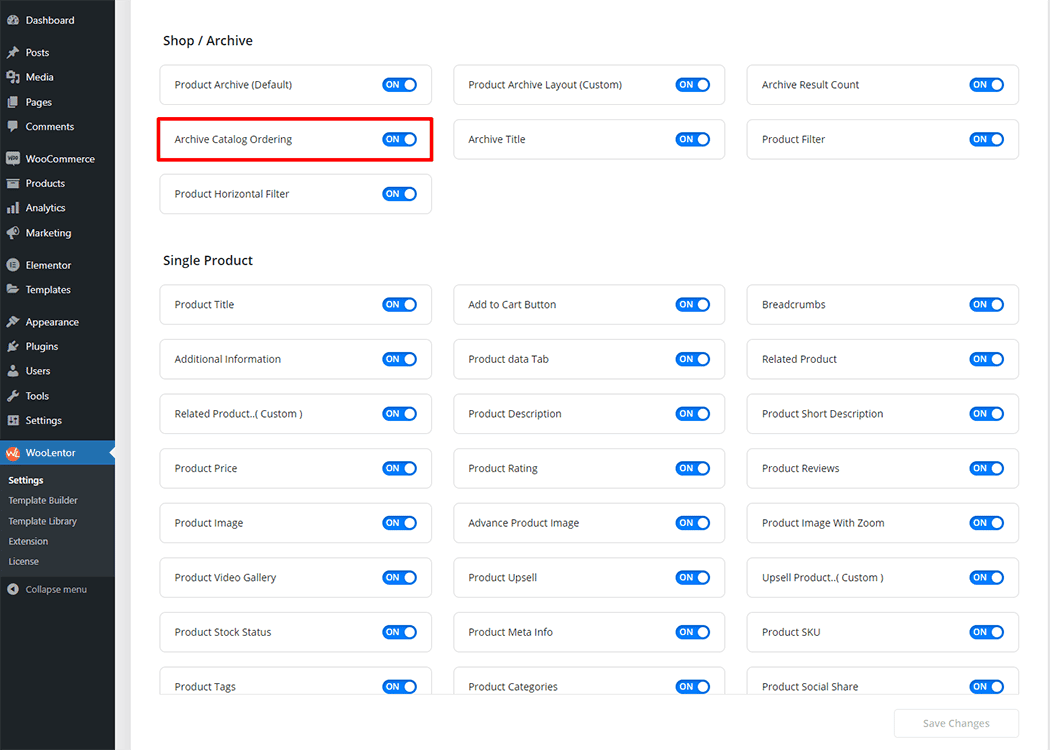Open the License link in sidebar
Viewport: 1050px width, 750px height.
click(x=24, y=562)
